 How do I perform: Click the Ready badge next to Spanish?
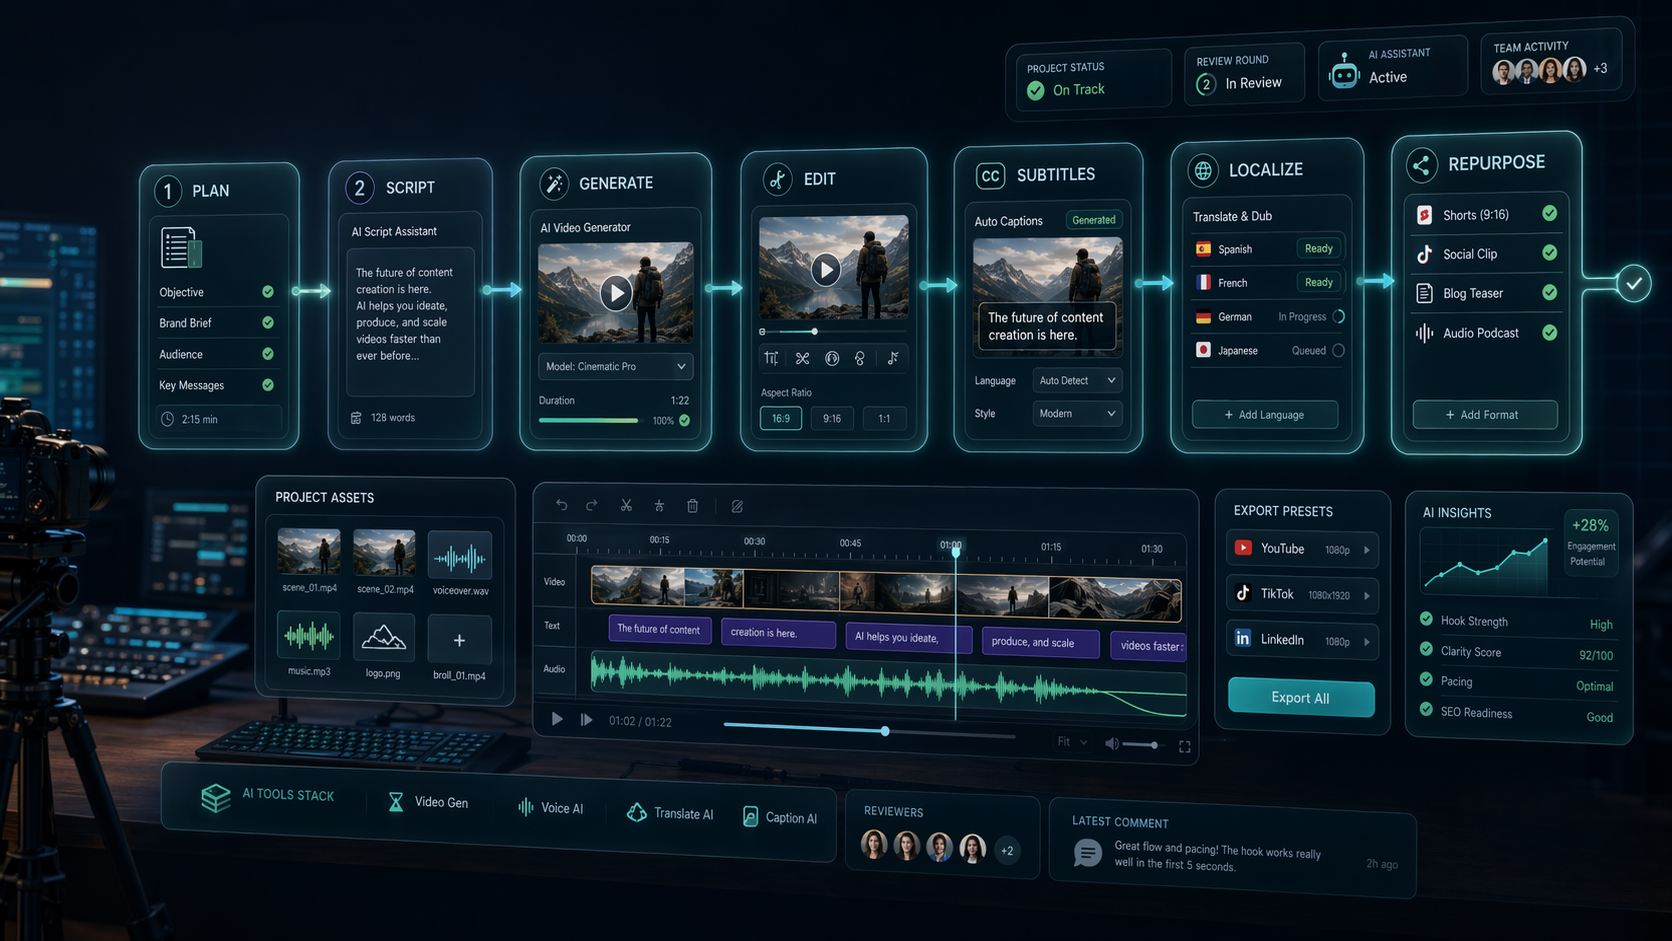[x=1318, y=248]
